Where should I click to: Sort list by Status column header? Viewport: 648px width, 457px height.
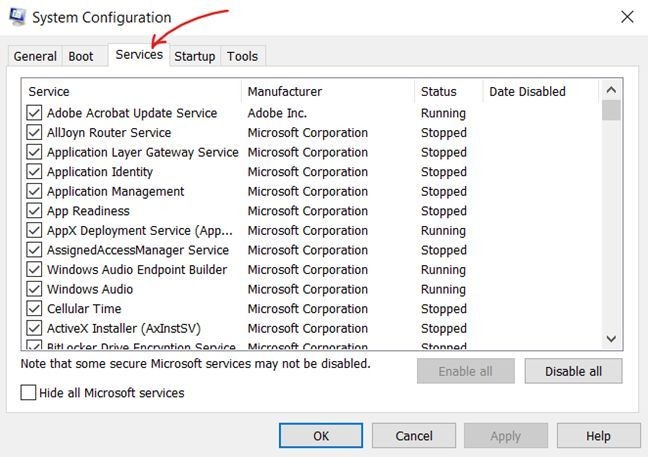pos(439,92)
